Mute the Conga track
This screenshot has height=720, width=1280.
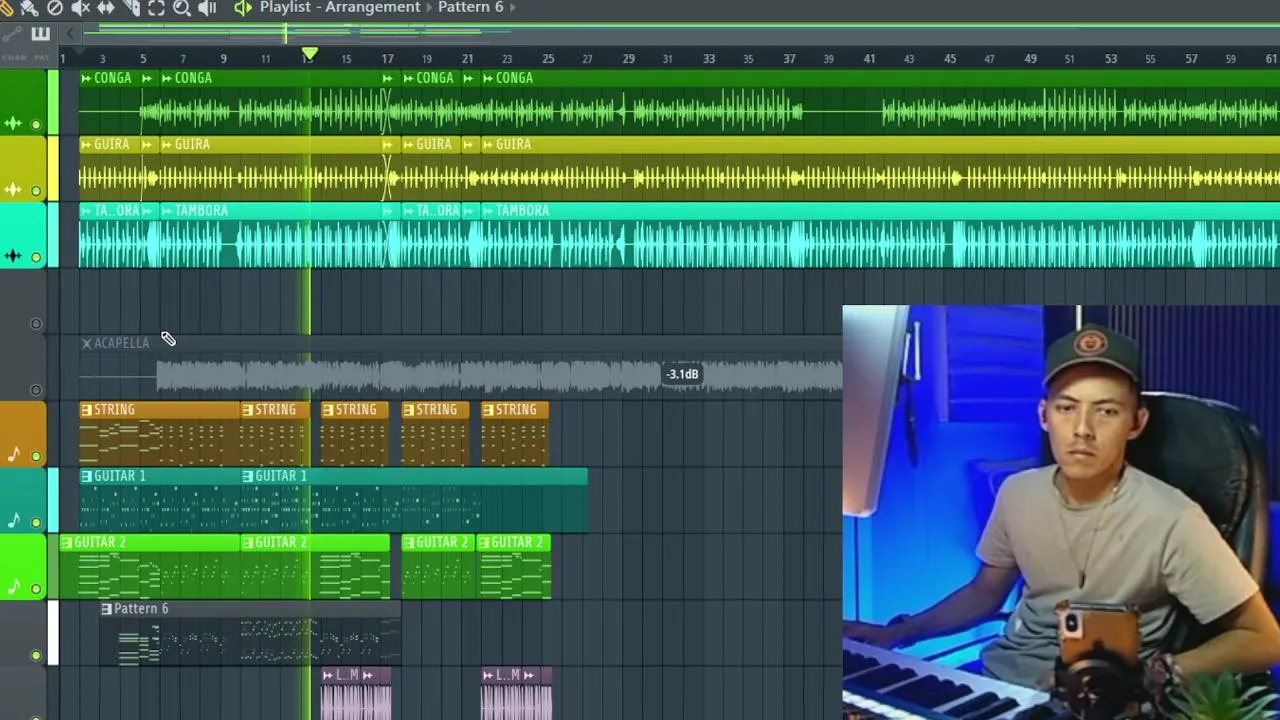[x=36, y=125]
